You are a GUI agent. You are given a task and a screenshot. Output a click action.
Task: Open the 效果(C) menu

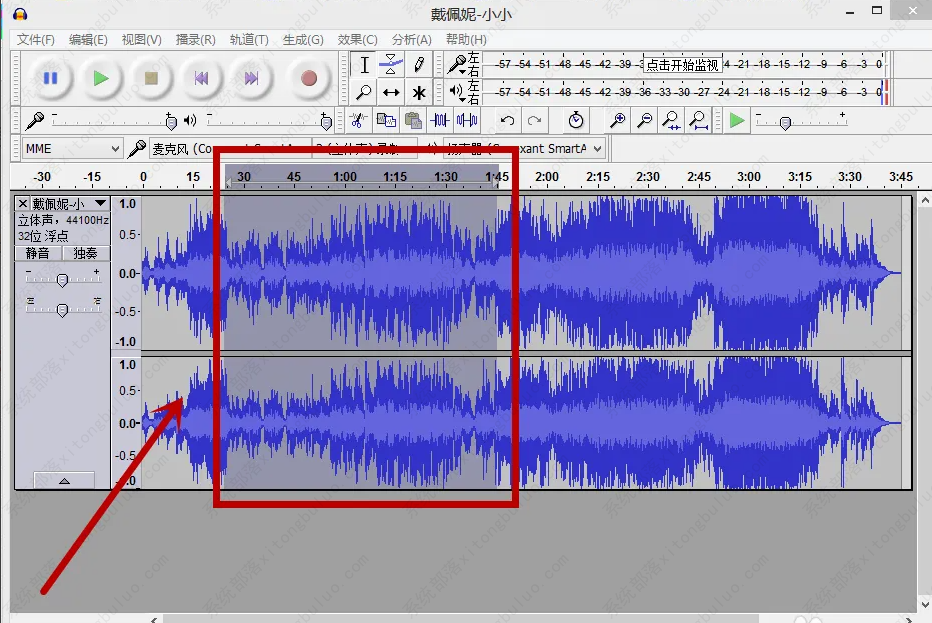pos(357,40)
